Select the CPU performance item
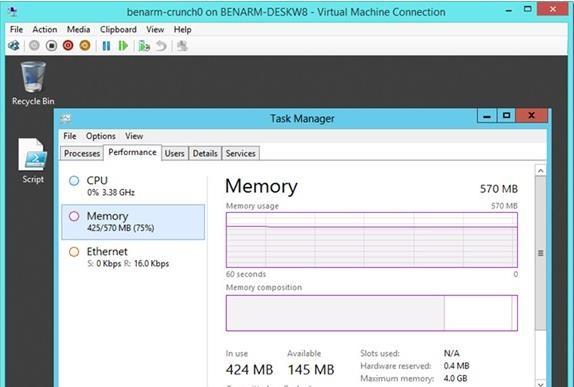Viewport: 574px width, 387px height. (x=133, y=186)
